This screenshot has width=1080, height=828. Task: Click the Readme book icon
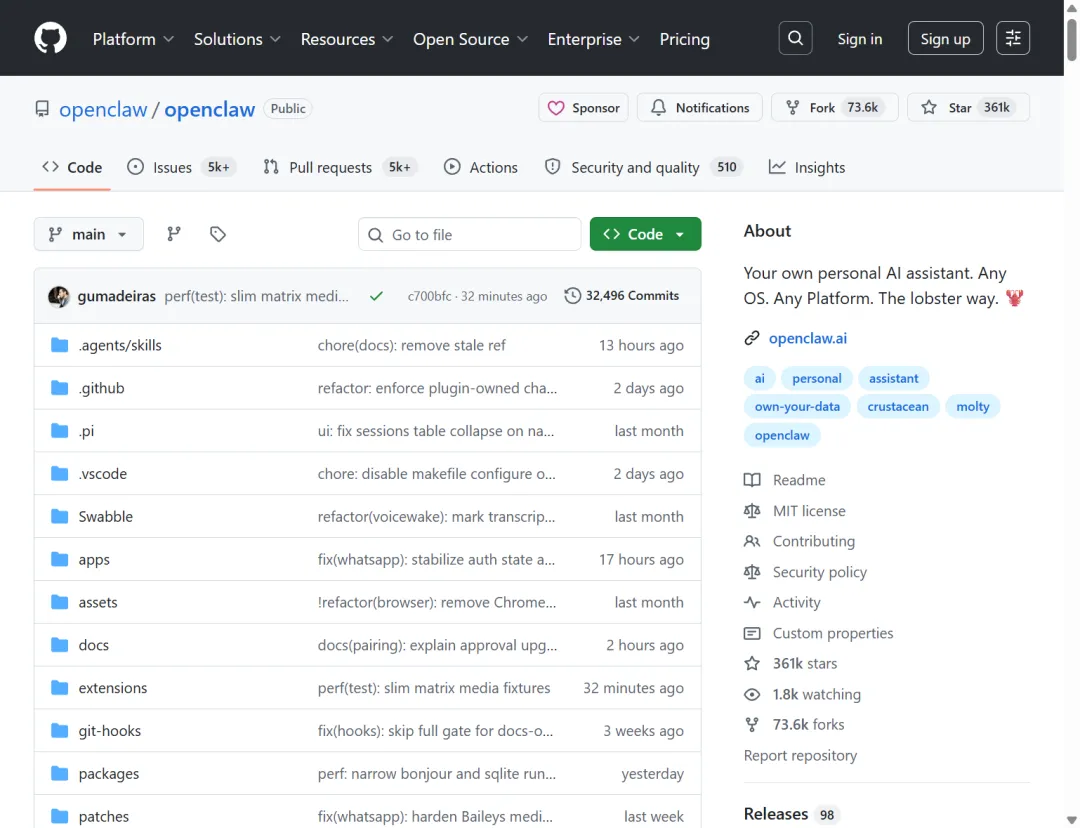(x=751, y=480)
